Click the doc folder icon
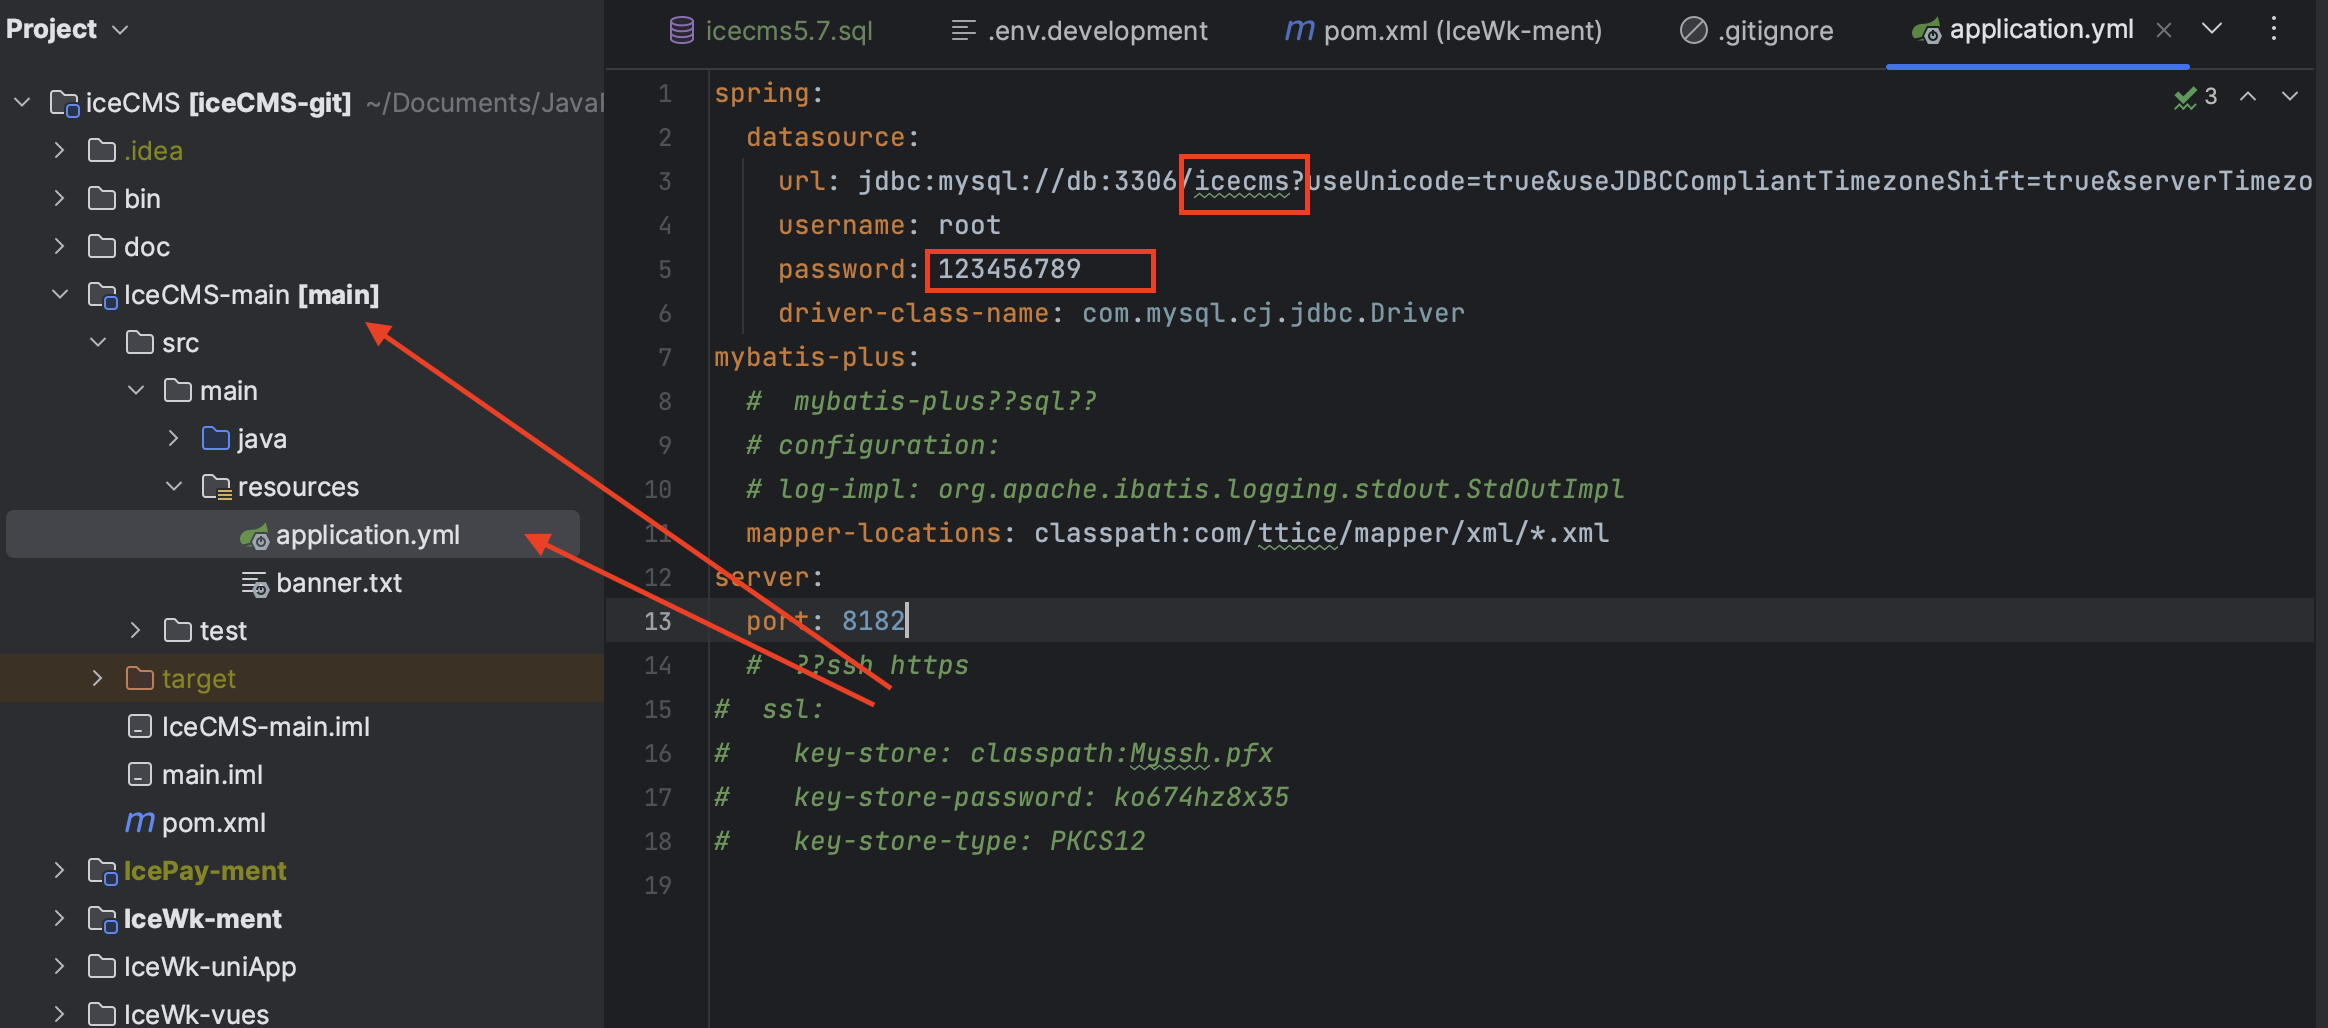2328x1028 pixels. pyautogui.click(x=102, y=246)
